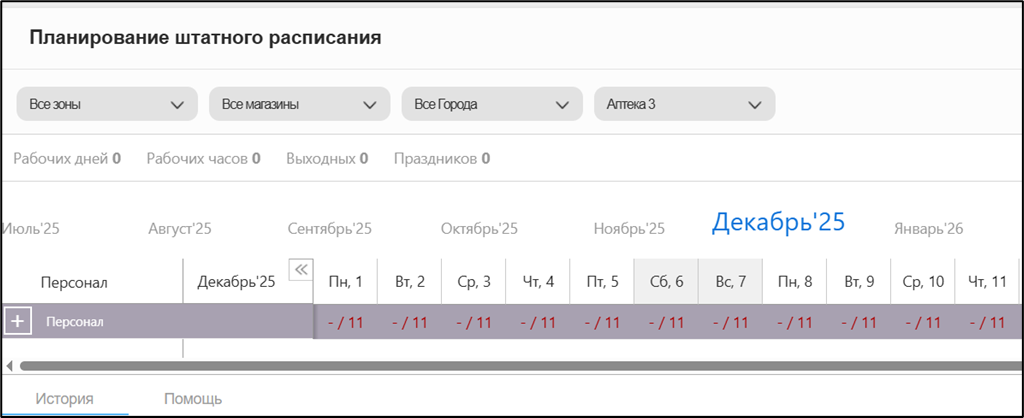1024x418 pixels.
Task: Click the Персонал column header
Action: [x=74, y=282]
